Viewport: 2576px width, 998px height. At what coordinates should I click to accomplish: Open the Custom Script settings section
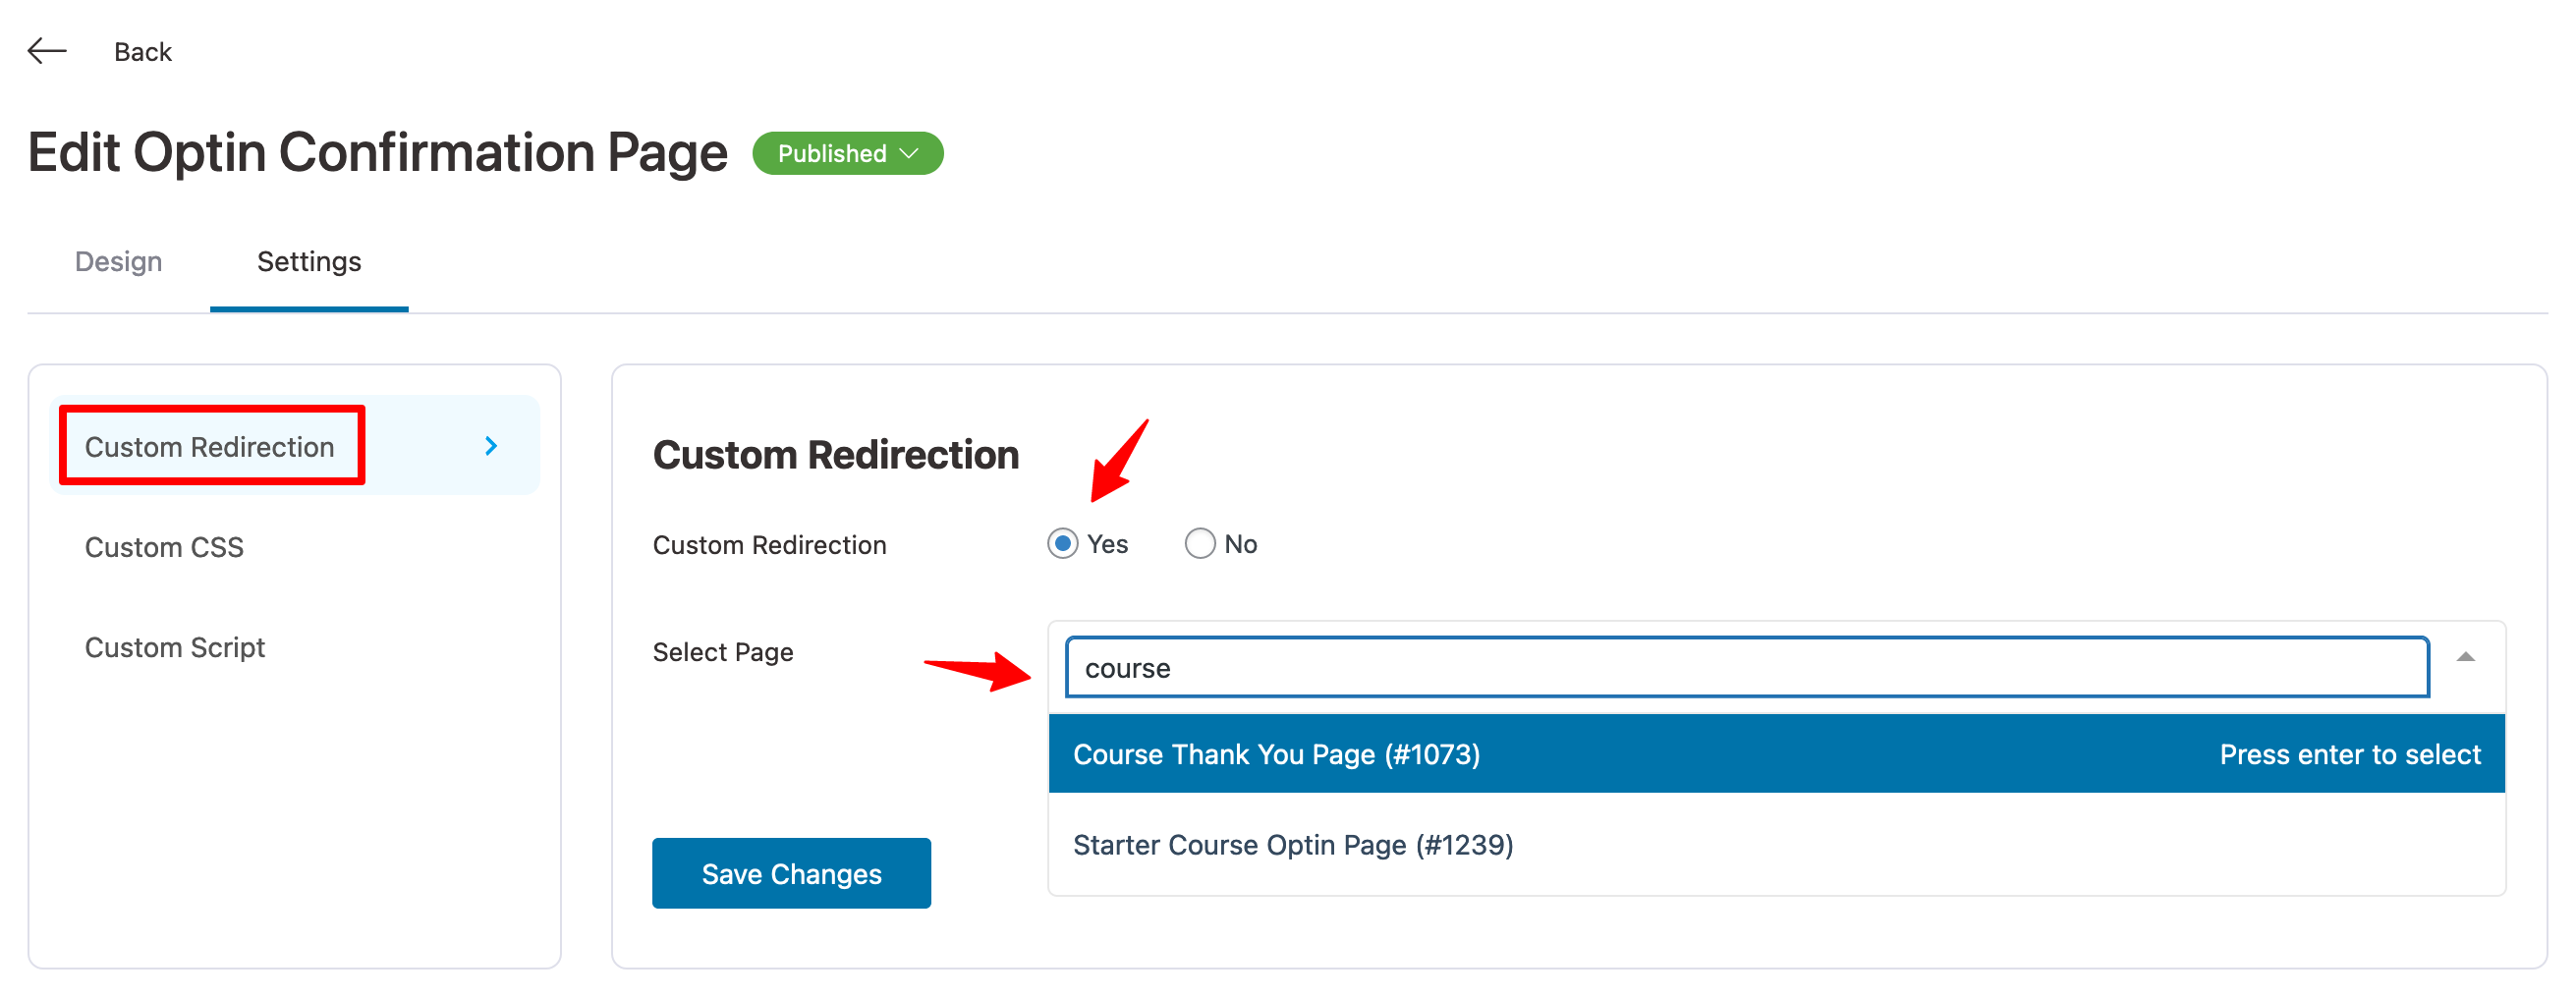[x=175, y=647]
